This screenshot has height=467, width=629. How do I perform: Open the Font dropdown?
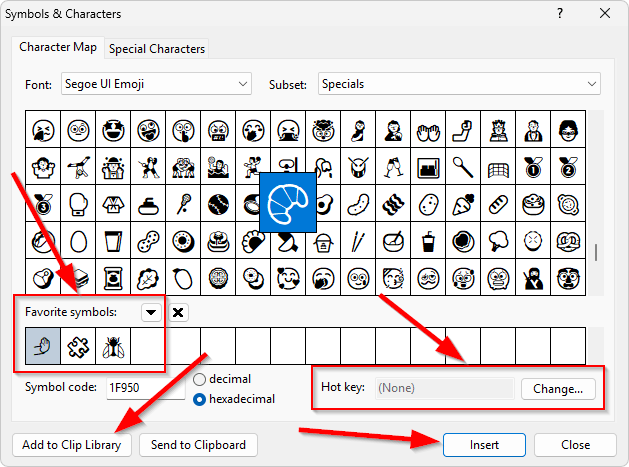tap(156, 84)
